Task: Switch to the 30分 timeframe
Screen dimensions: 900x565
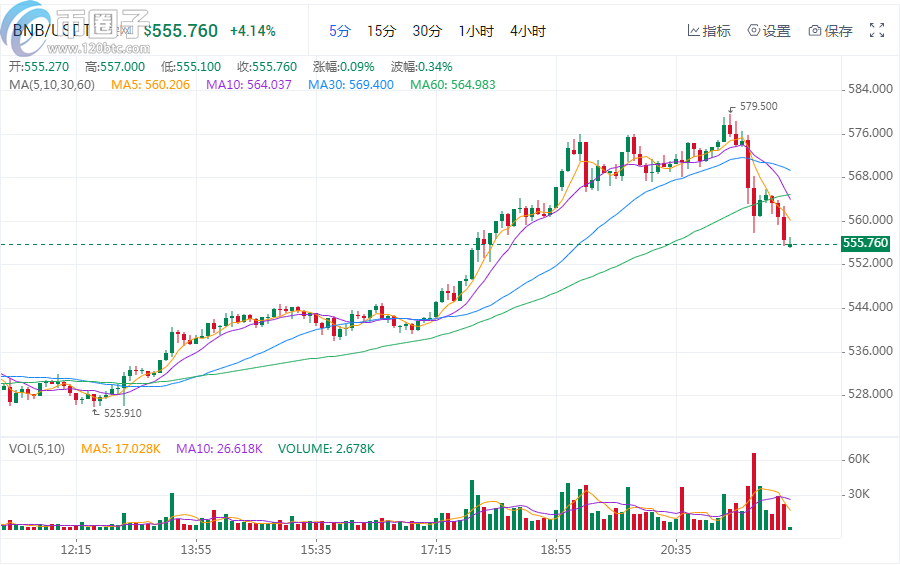Action: point(427,31)
